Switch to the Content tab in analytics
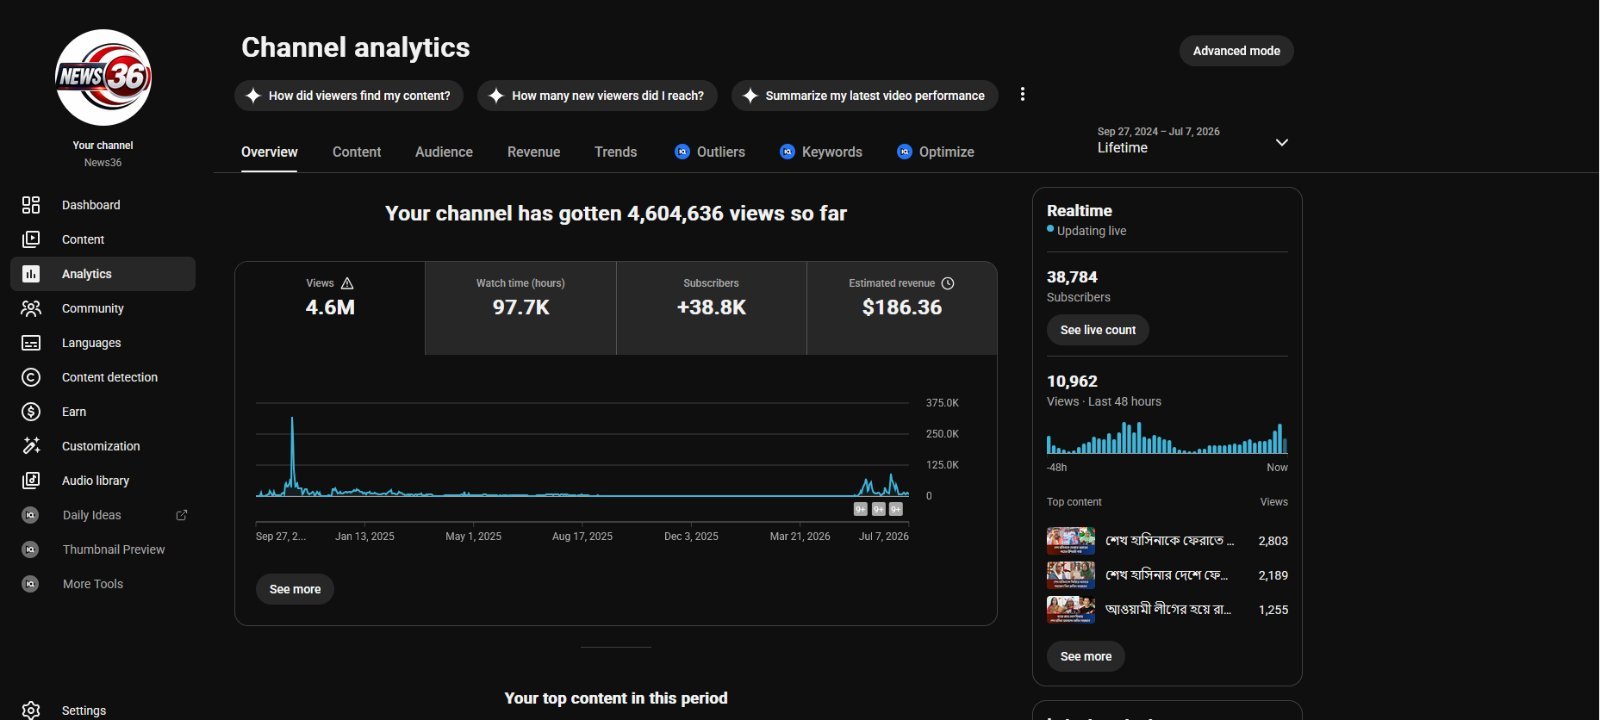 [357, 152]
